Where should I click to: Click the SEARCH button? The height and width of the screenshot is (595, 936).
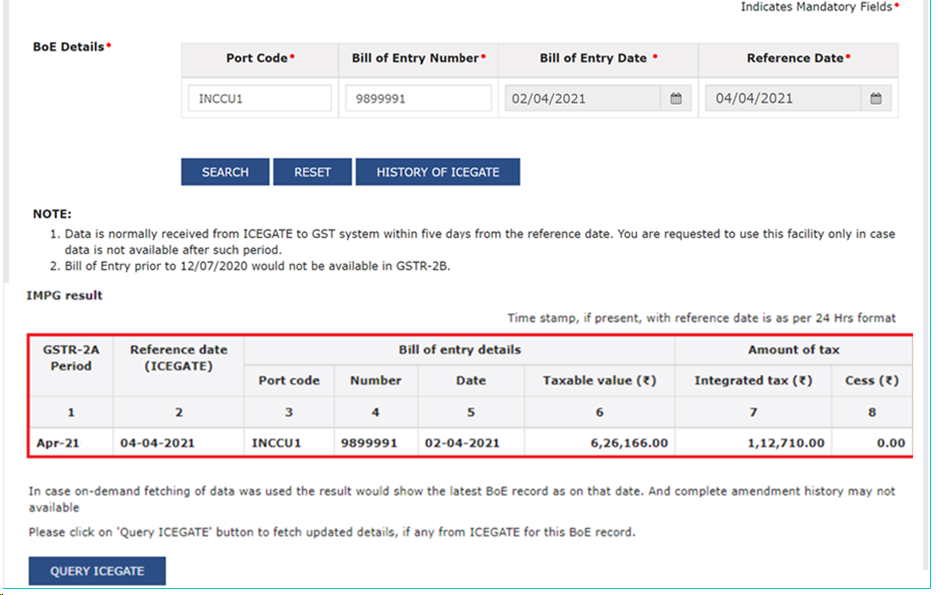[225, 172]
